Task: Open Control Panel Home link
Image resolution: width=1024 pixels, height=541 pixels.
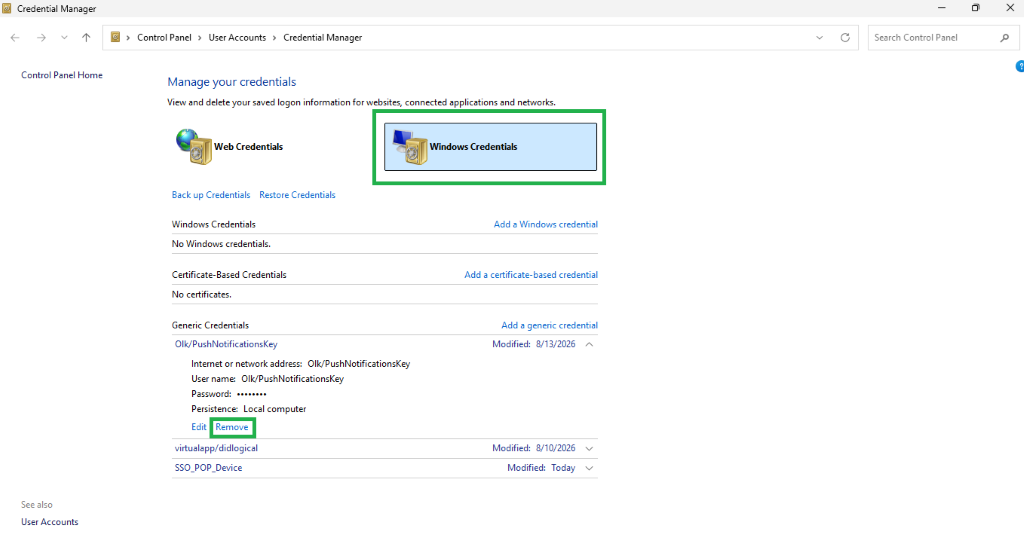Action: click(x=61, y=75)
